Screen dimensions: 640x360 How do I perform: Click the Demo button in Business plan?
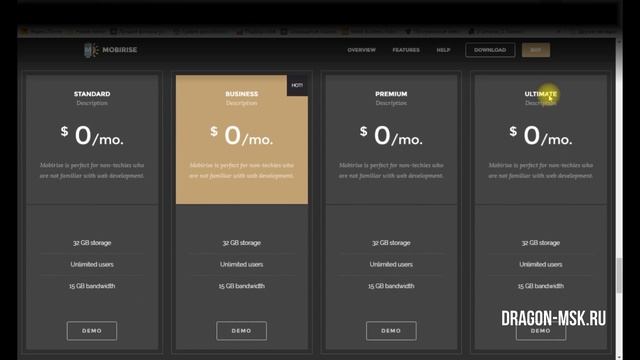[241, 331]
